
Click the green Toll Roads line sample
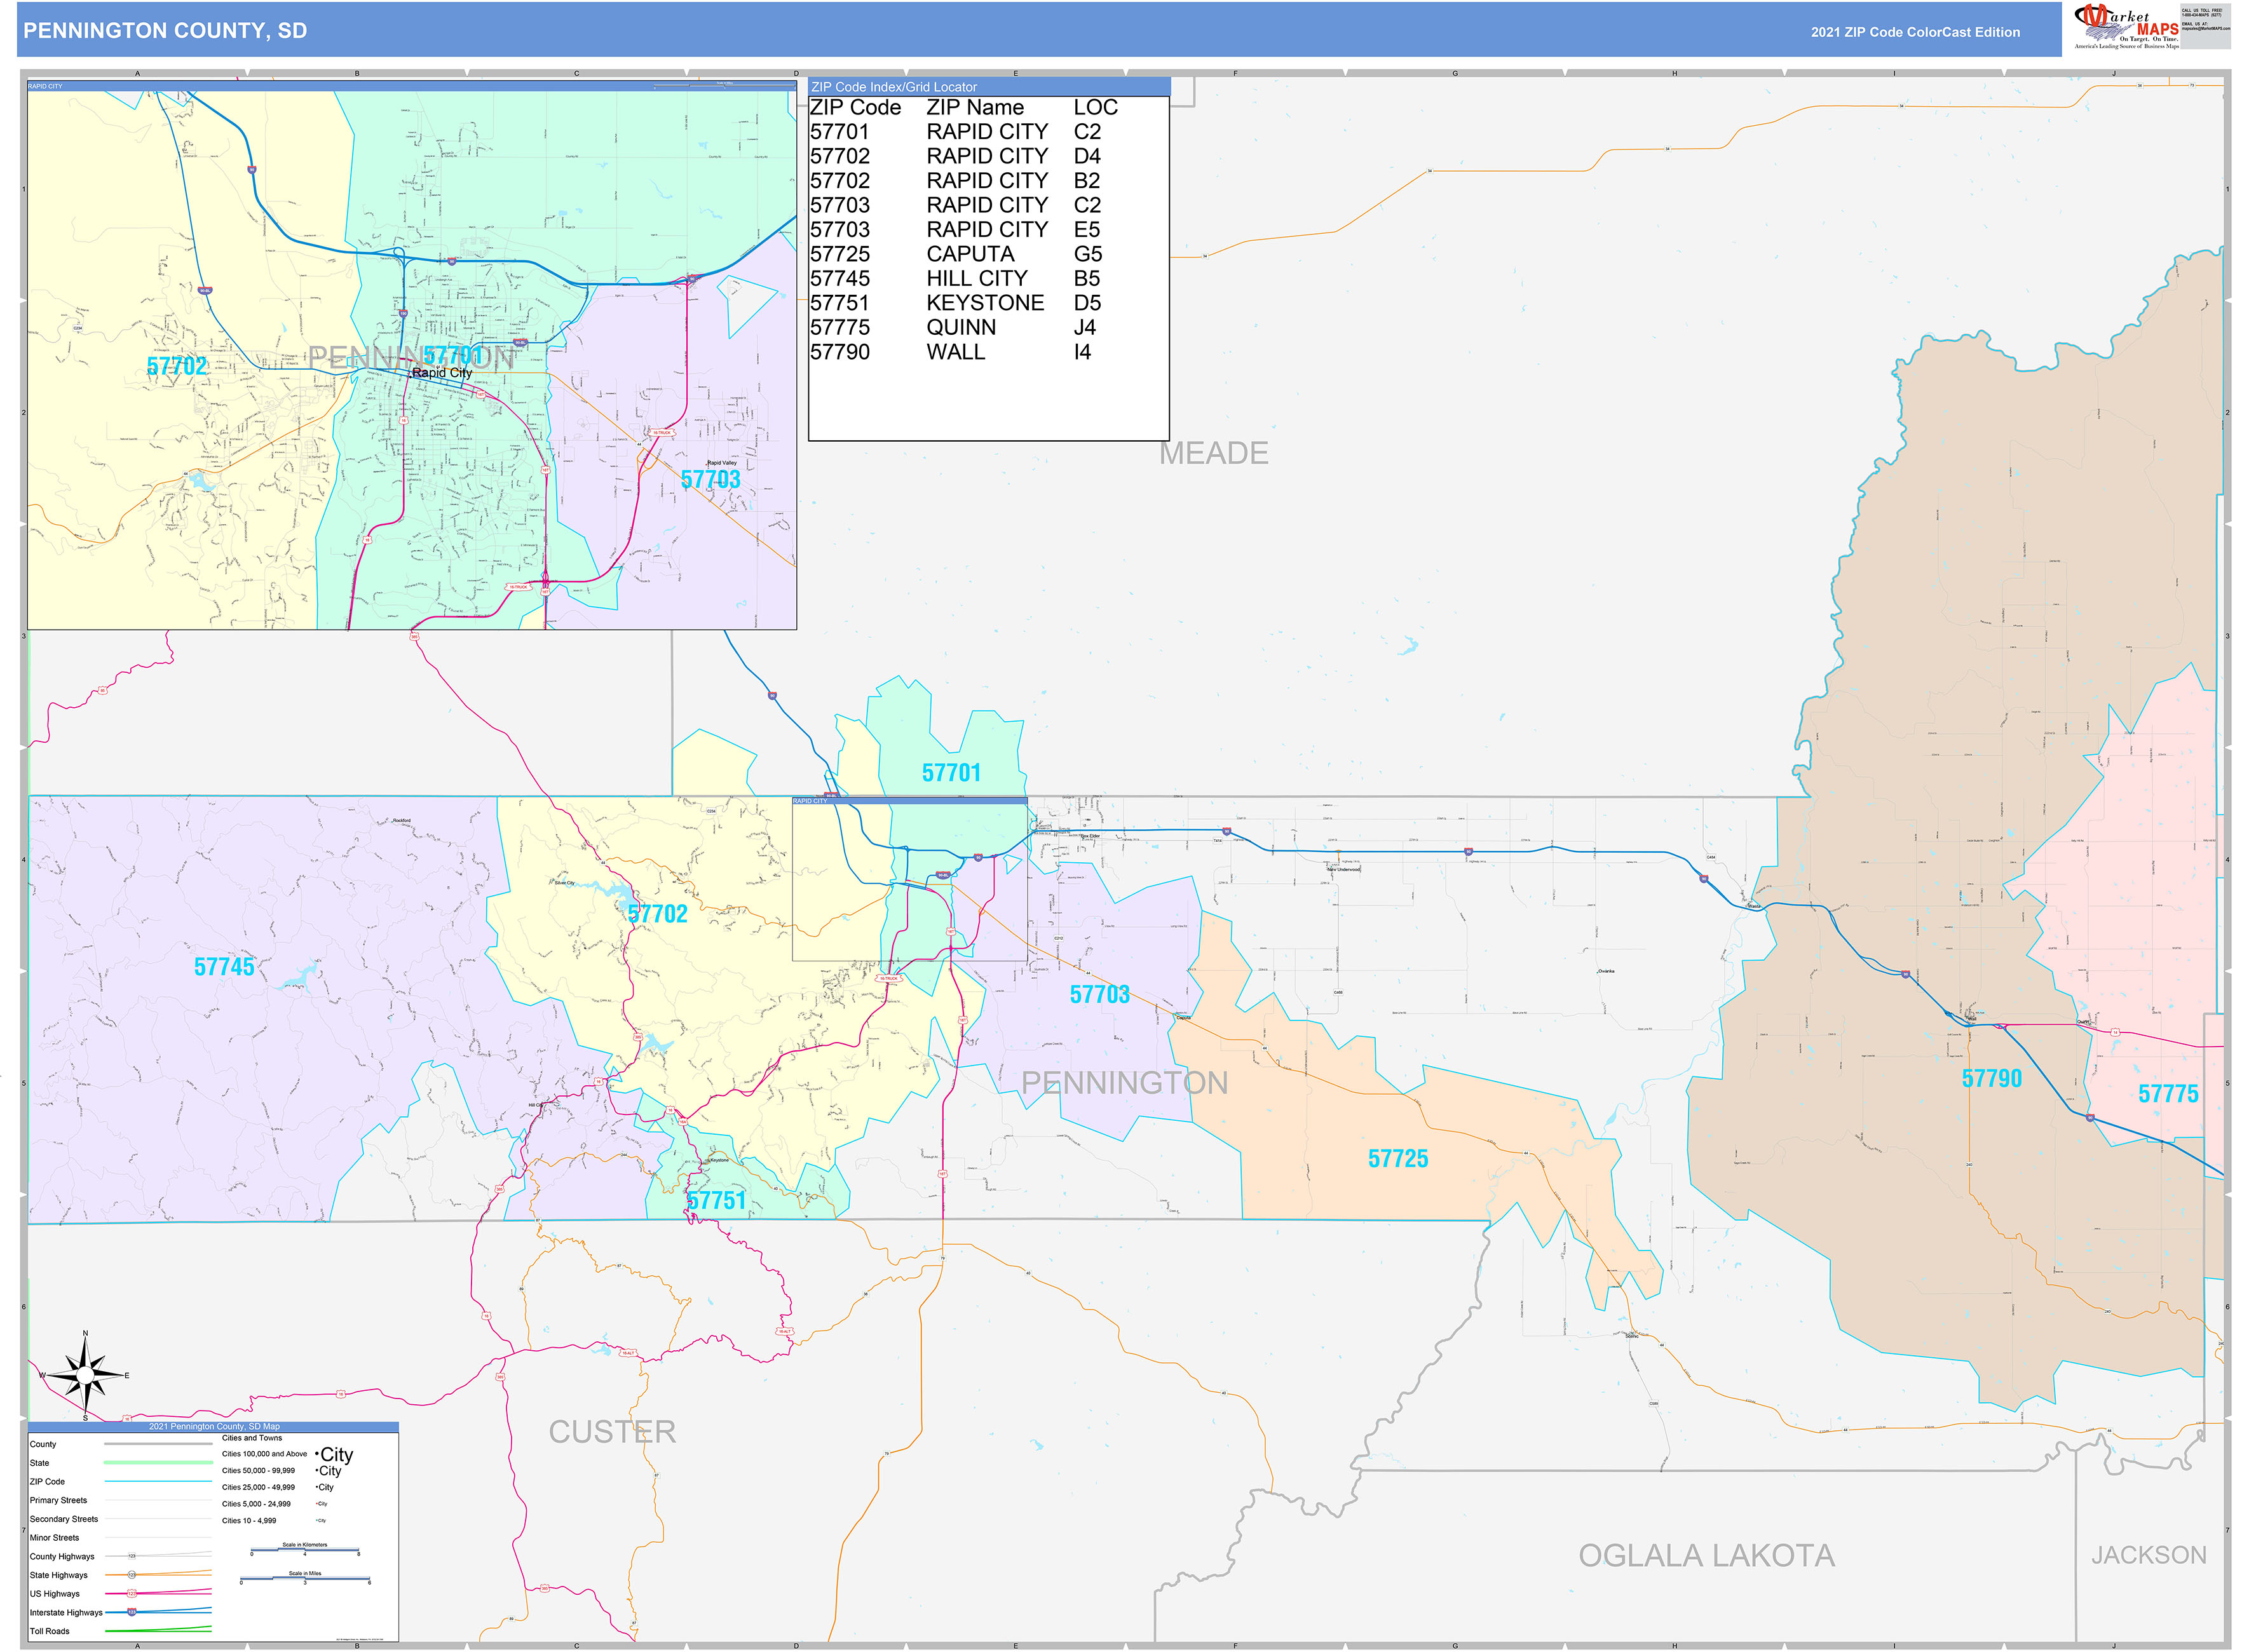tap(158, 1630)
